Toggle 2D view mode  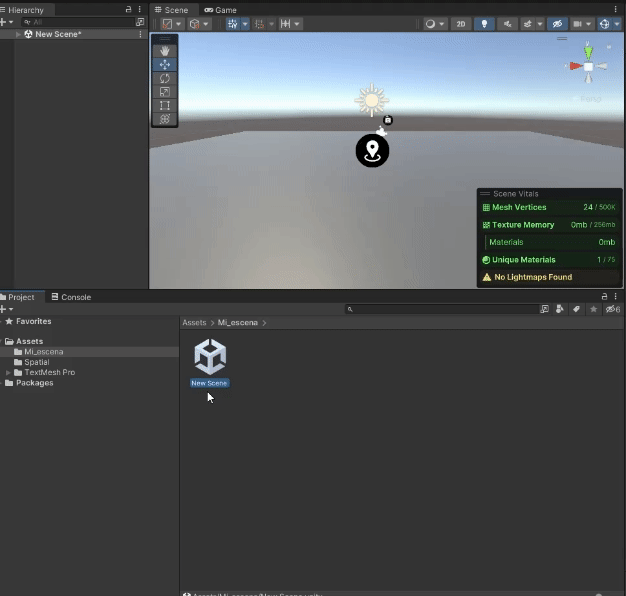461,24
